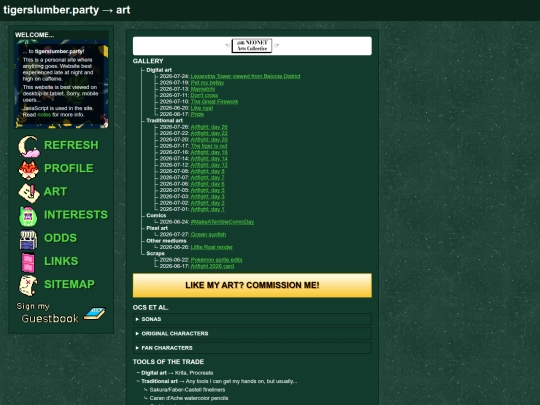
Task: Open the Artfight day 22 link
Action: 209,133
